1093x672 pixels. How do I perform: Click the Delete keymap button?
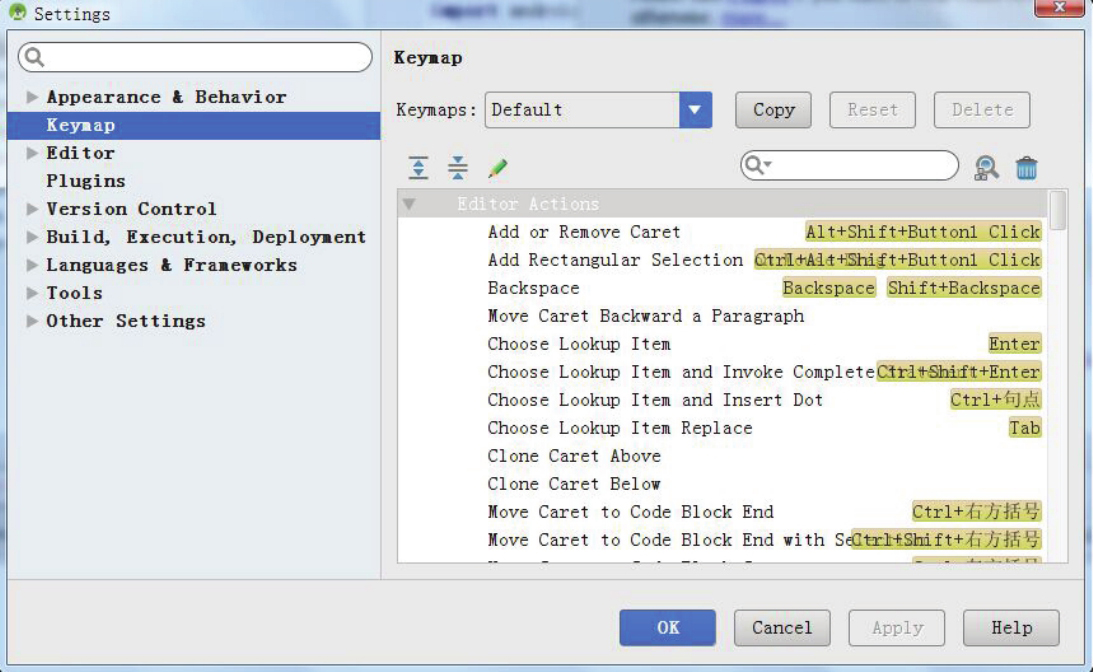[981, 109]
